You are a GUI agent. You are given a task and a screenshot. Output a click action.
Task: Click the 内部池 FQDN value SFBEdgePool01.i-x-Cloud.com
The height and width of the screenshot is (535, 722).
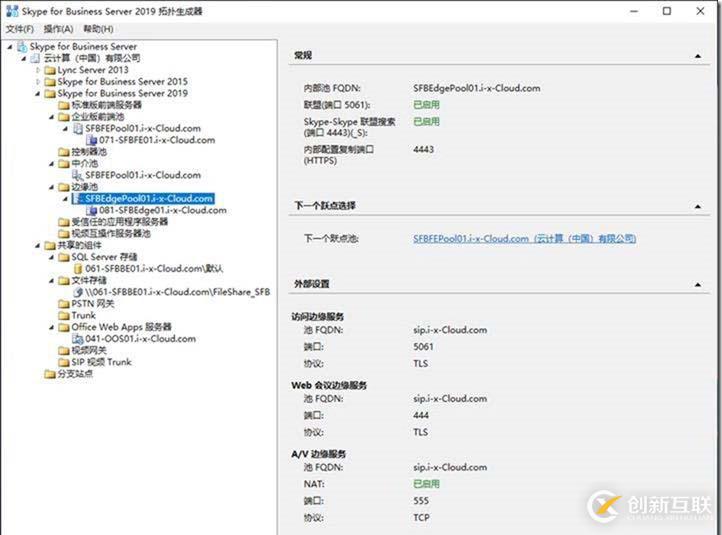477,88
